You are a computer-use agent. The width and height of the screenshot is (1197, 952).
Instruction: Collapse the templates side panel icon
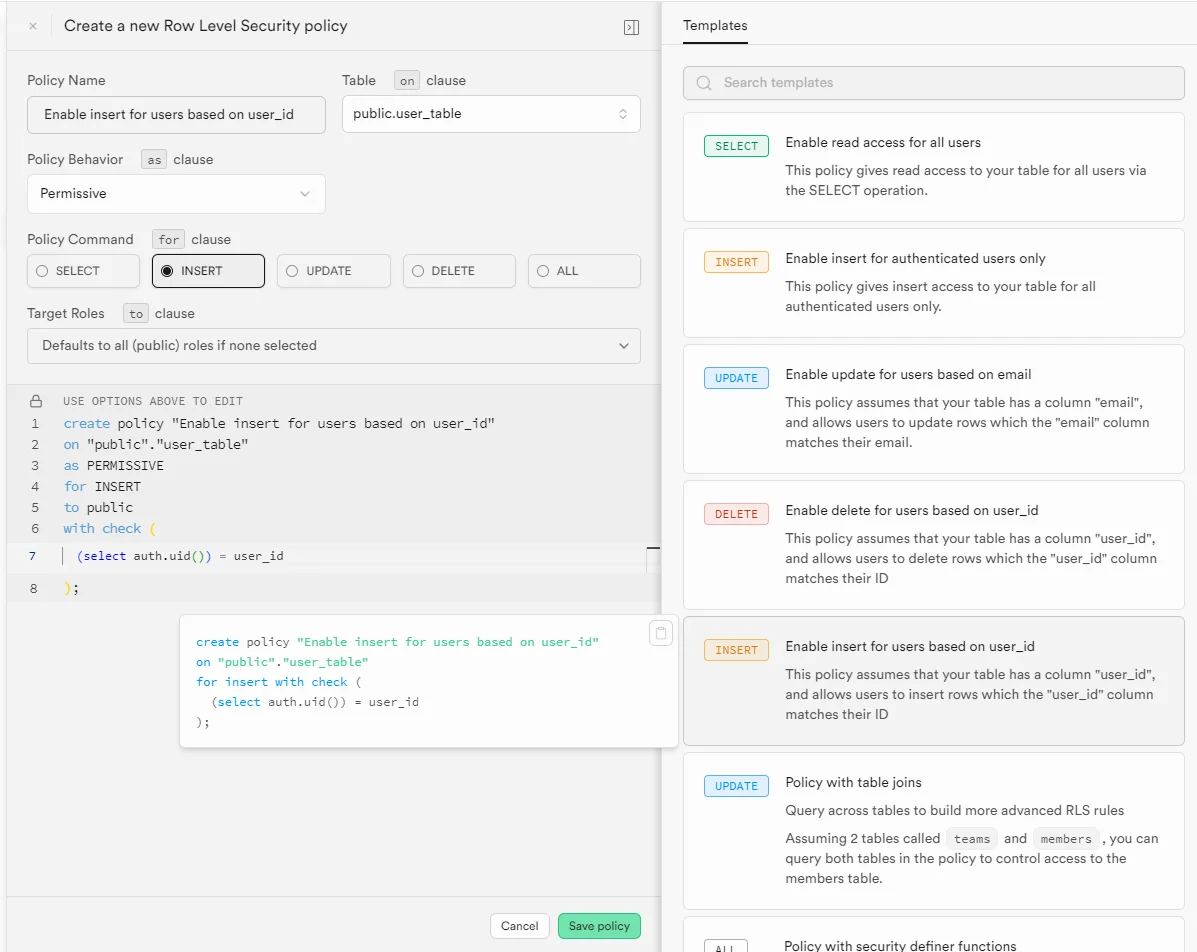pyautogui.click(x=631, y=28)
